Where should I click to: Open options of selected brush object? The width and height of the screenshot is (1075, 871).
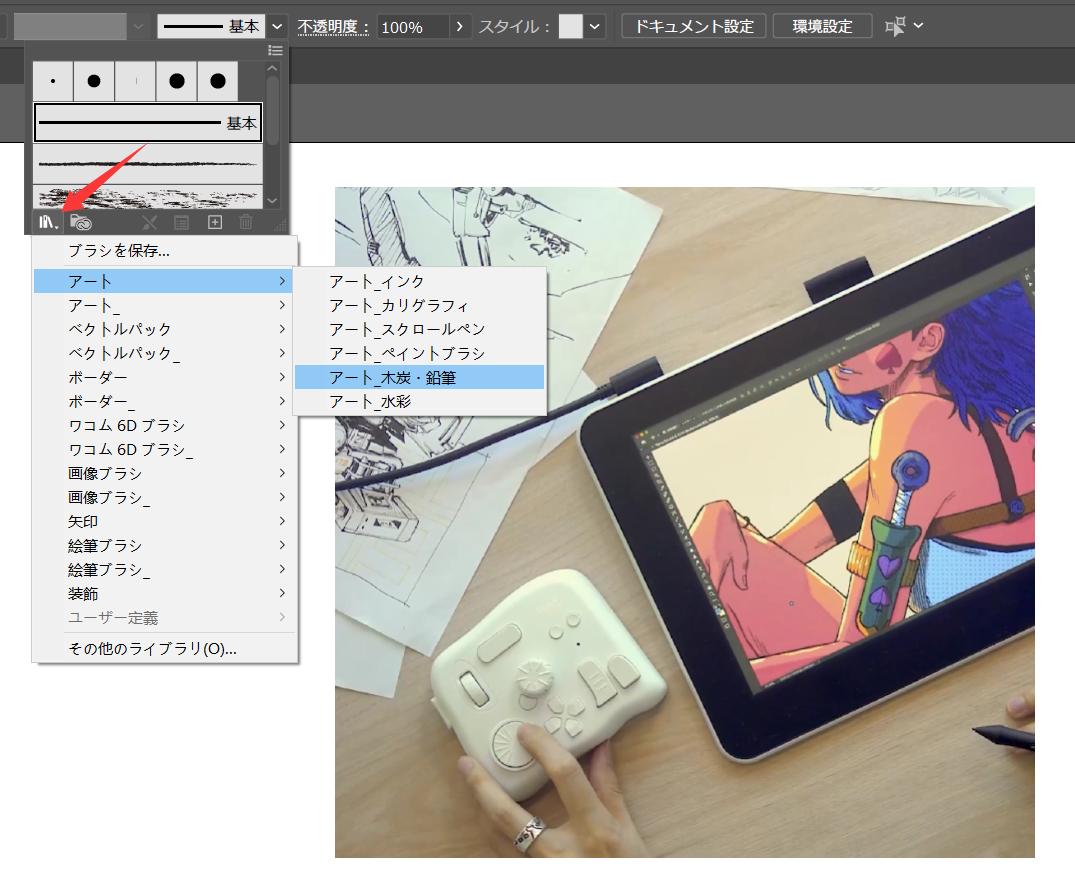pyautogui.click(x=181, y=223)
